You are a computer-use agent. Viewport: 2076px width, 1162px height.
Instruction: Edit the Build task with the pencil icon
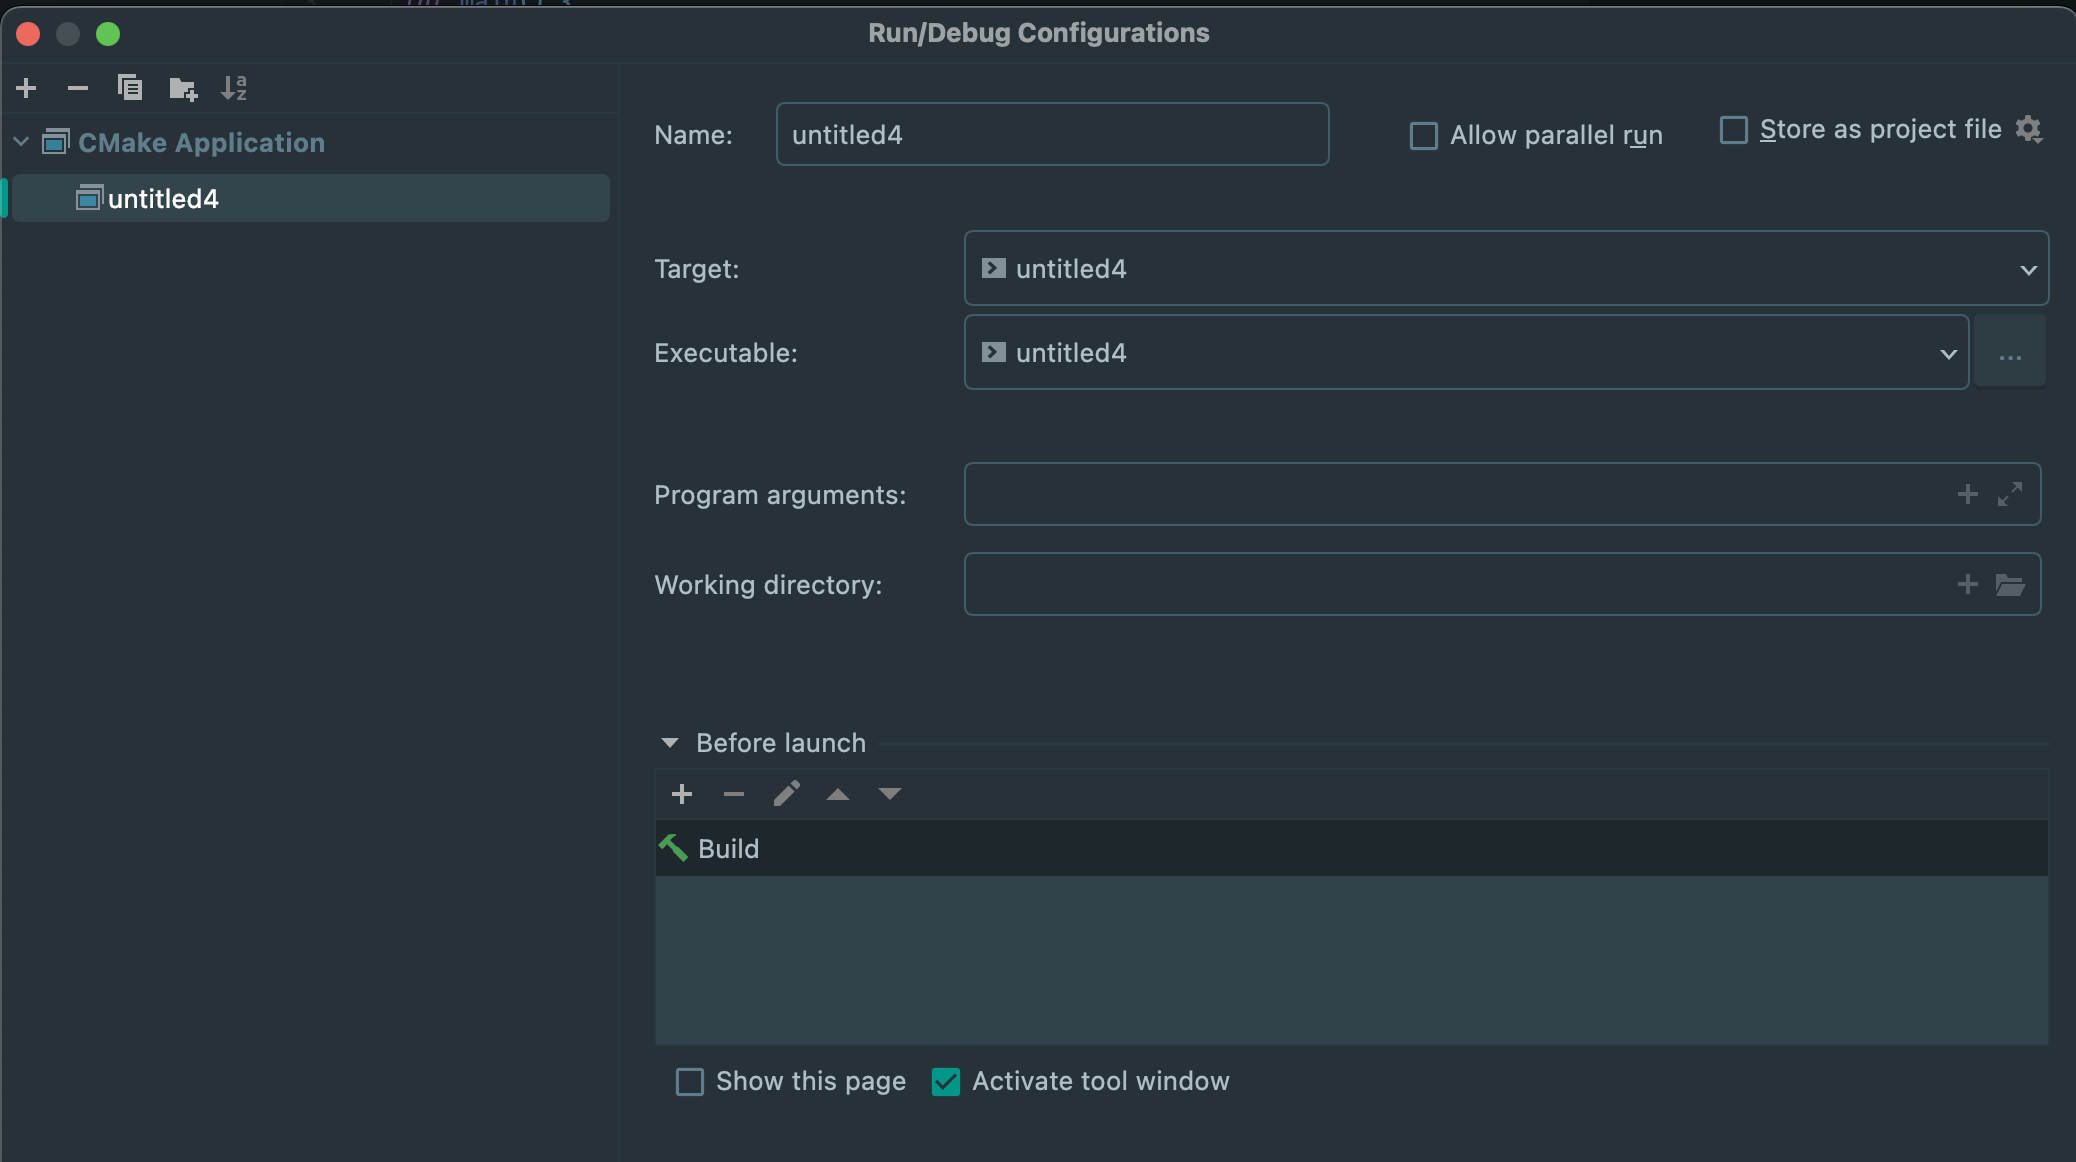point(785,793)
